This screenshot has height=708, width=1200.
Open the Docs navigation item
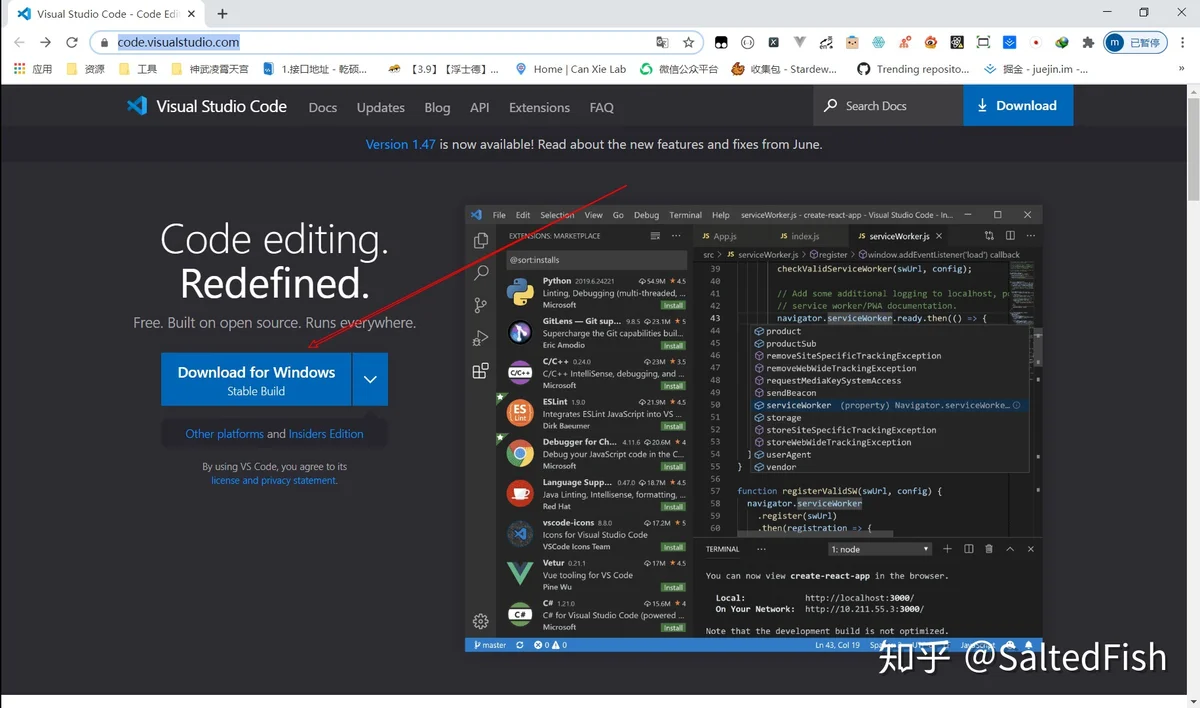323,107
